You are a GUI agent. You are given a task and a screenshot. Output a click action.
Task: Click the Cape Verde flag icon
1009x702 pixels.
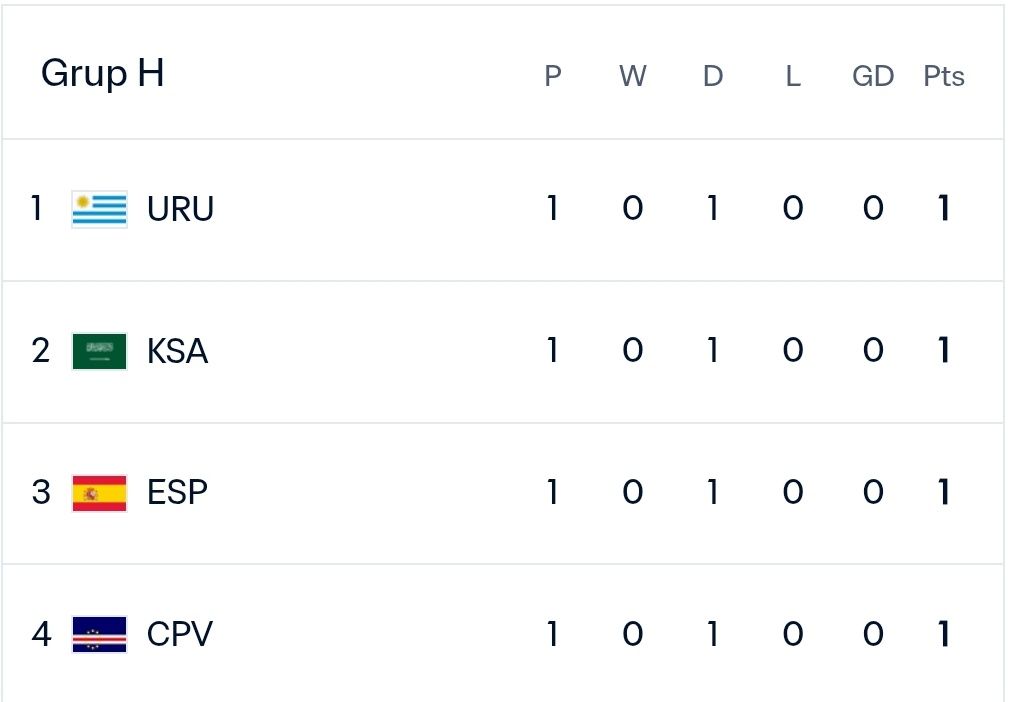click(99, 634)
